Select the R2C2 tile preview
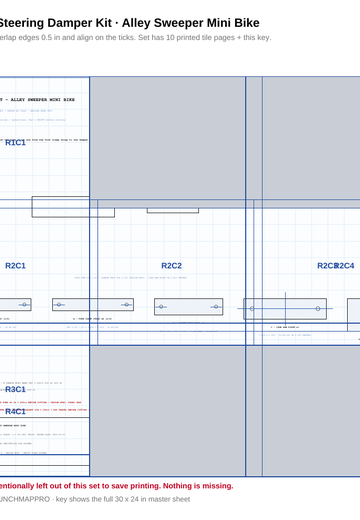360x520 pixels. 172,273
